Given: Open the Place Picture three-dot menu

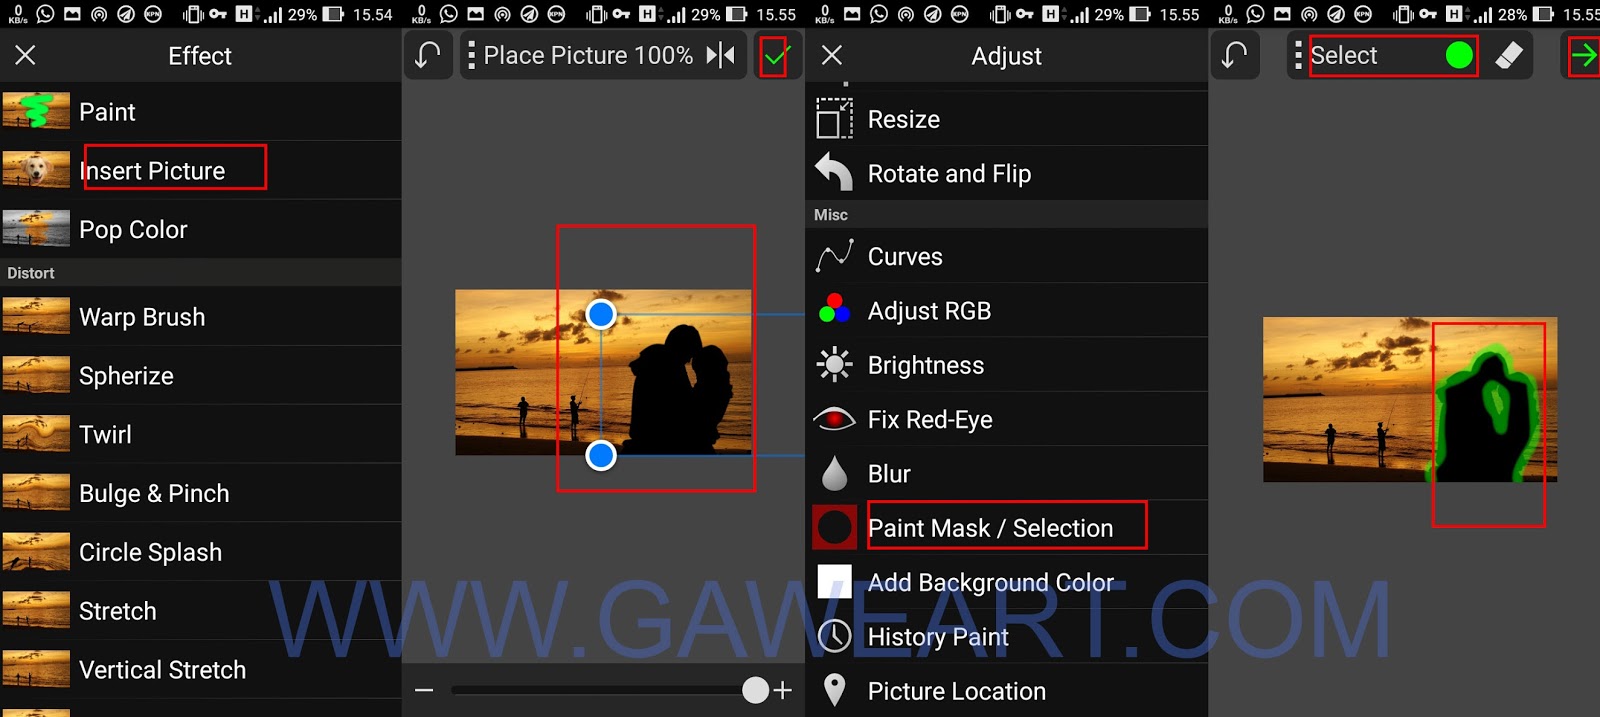Looking at the screenshot, I should coord(471,56).
